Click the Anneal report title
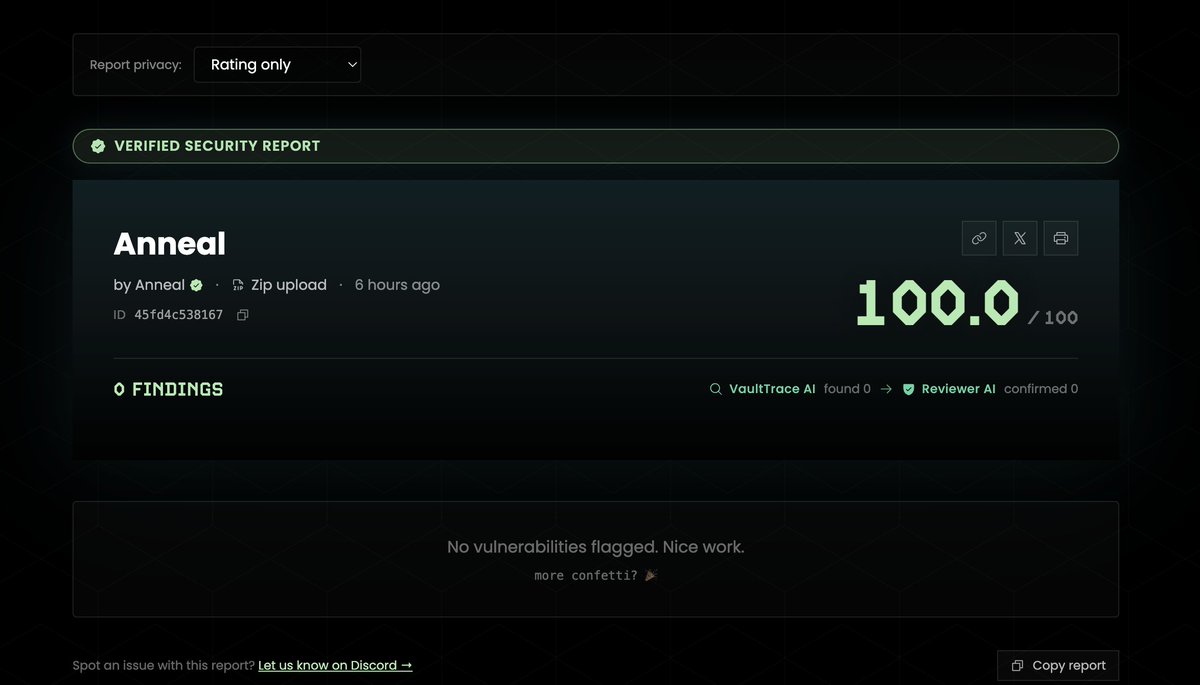Image resolution: width=1200 pixels, height=685 pixels. tap(170, 244)
